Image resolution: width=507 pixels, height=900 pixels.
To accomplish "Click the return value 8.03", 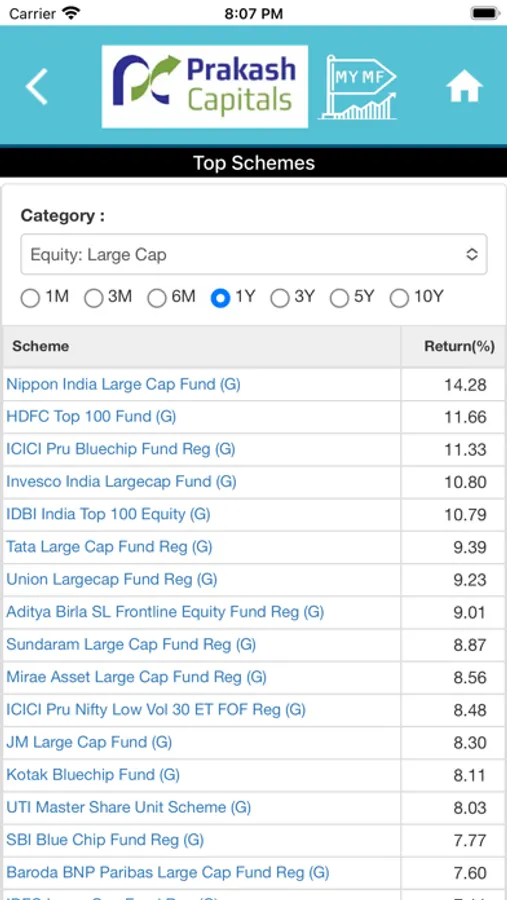I will 470,808.
